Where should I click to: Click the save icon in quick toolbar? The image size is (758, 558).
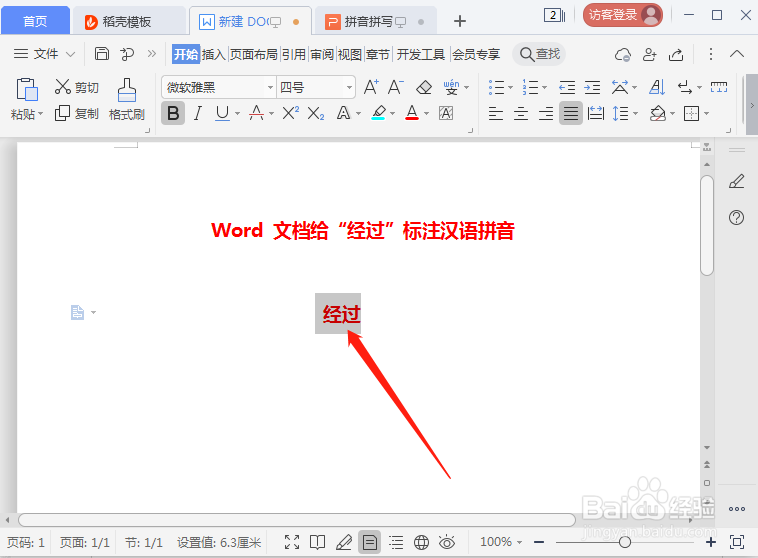[102, 53]
